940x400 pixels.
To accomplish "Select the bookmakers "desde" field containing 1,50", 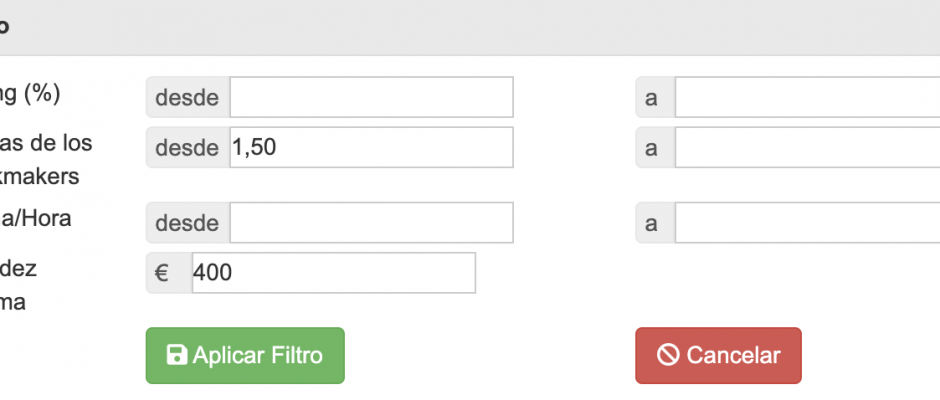I will point(371,148).
